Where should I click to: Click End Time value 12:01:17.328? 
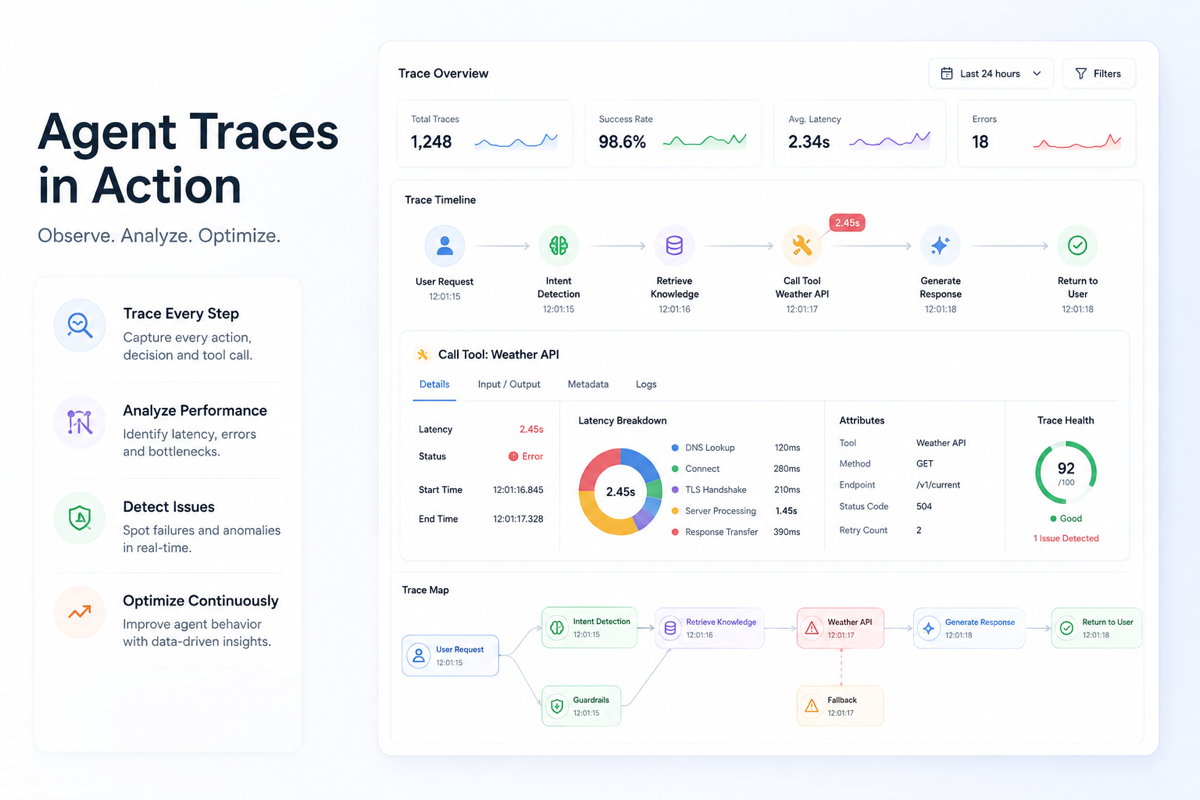518,519
